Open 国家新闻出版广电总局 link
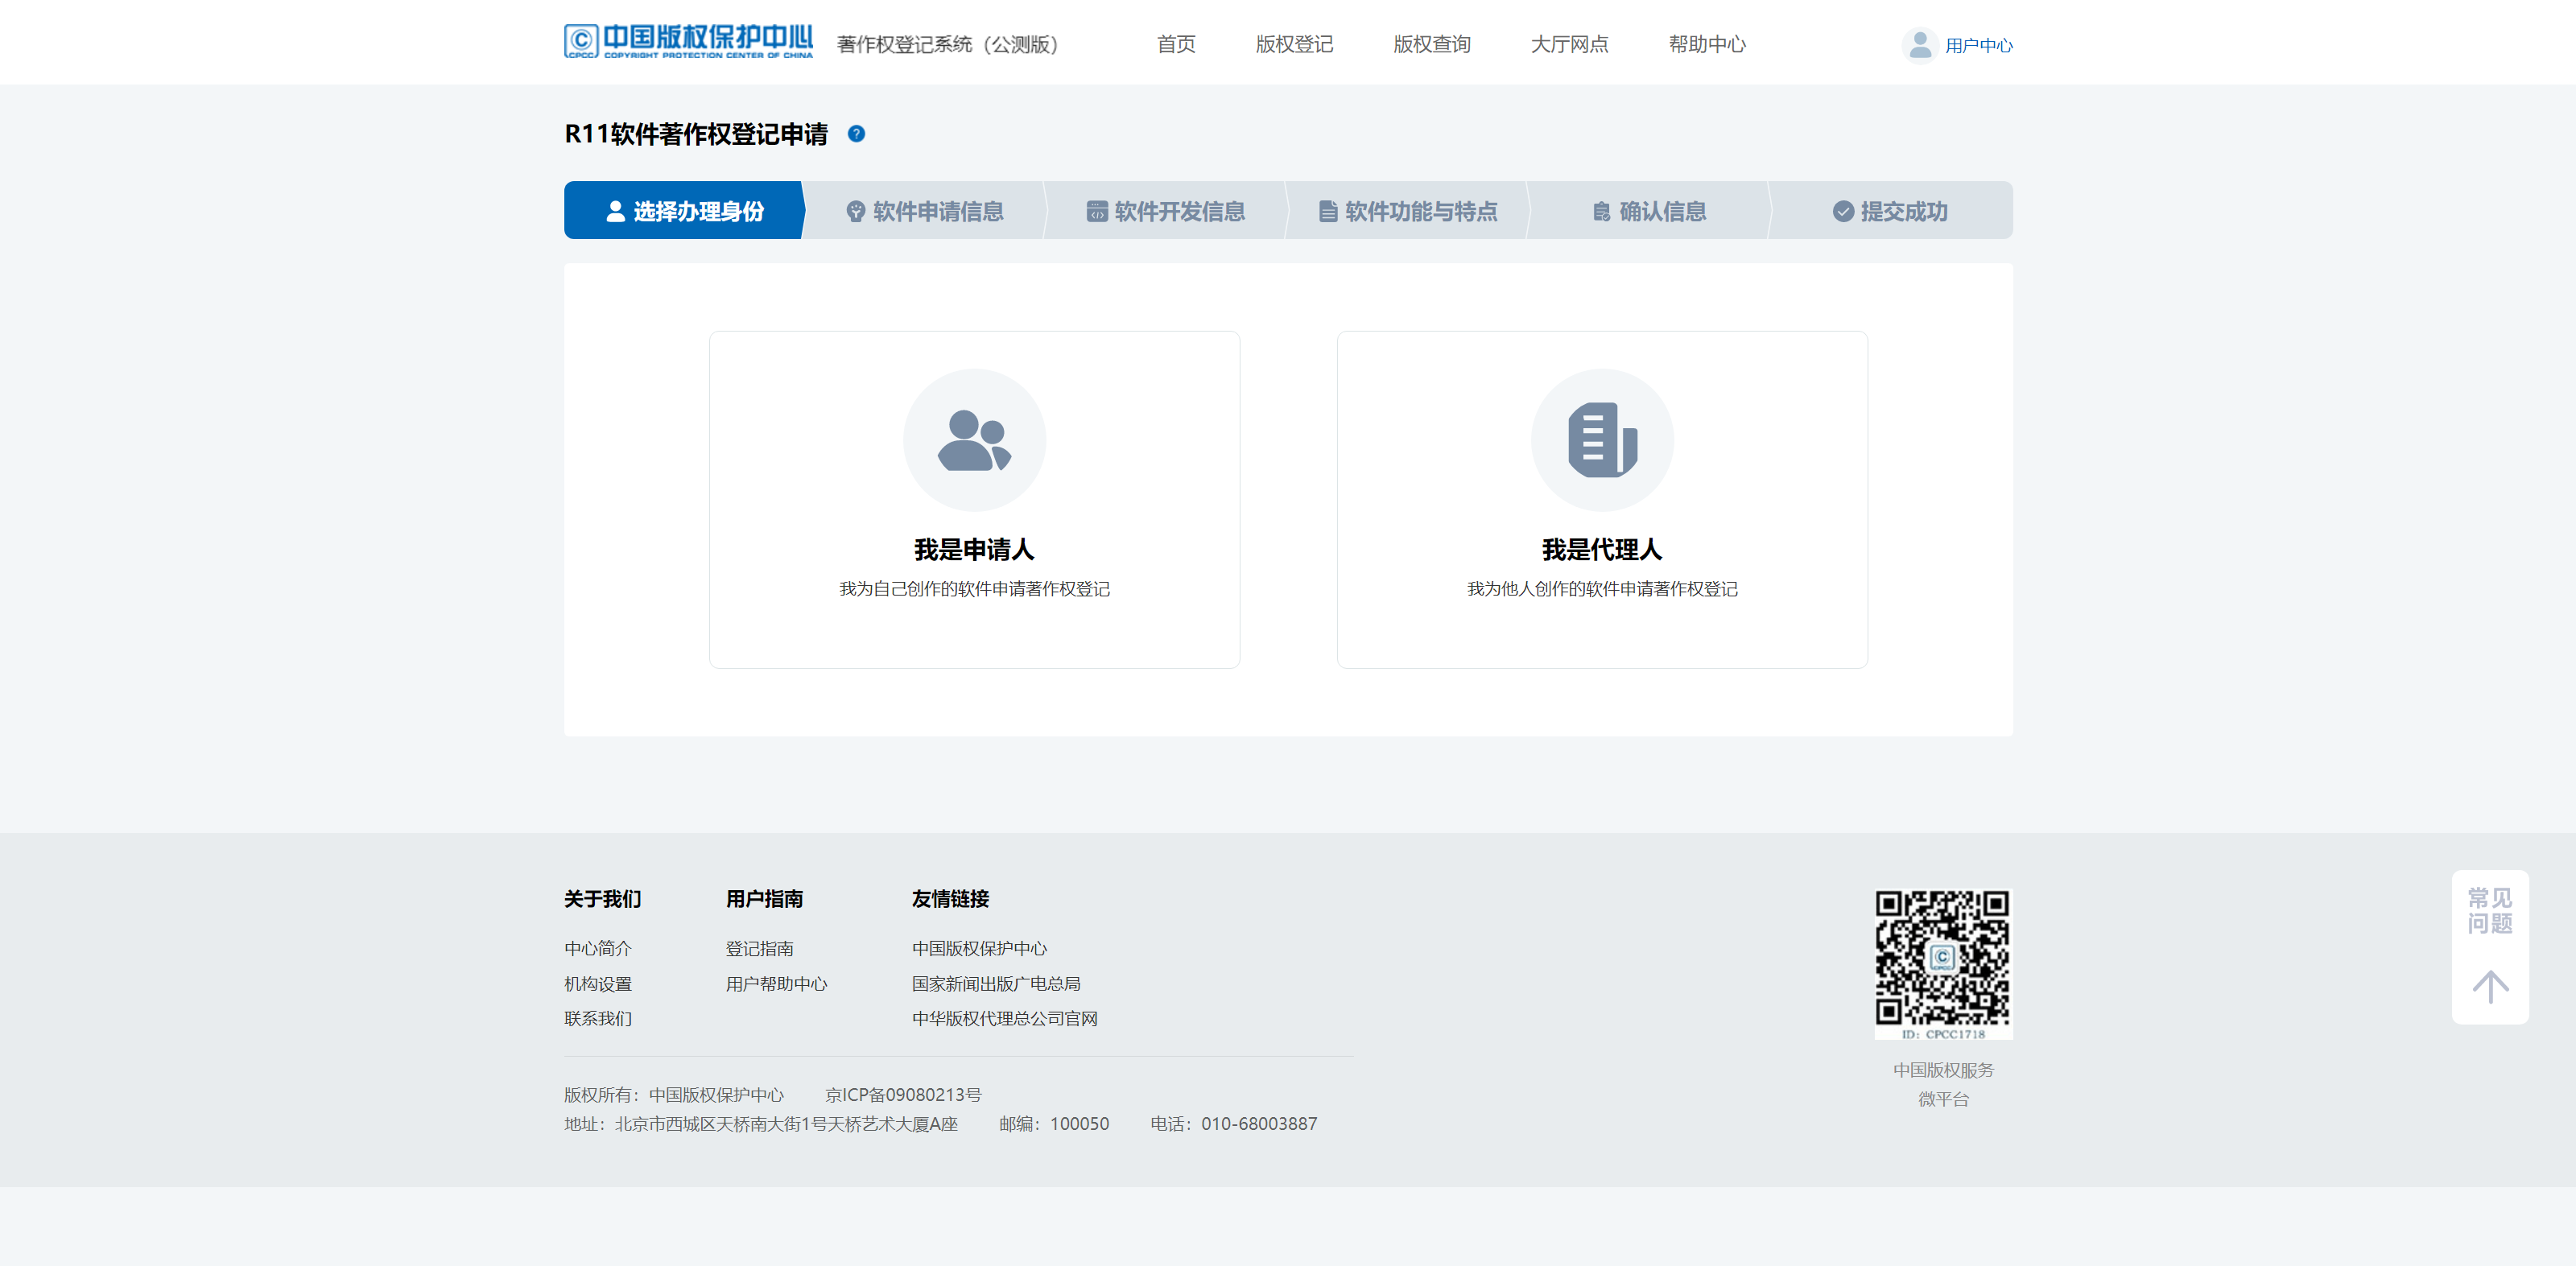Screen dimensions: 2576x1266 coord(996,983)
